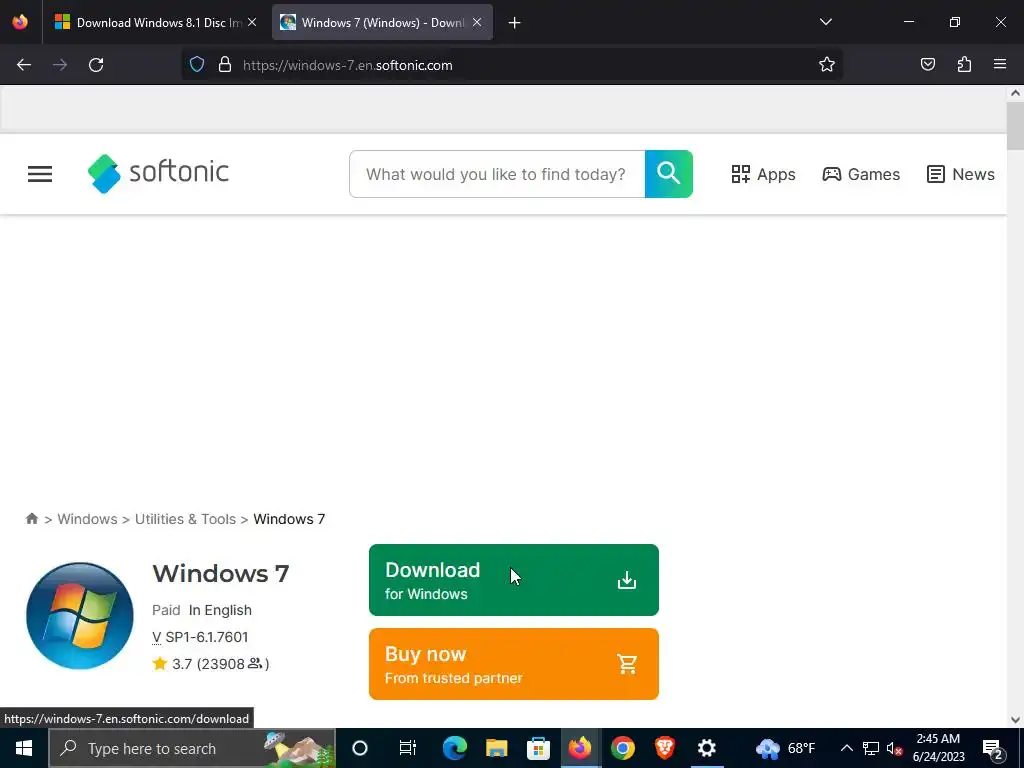
Task: Click the network status tray icon
Action: [x=871, y=748]
